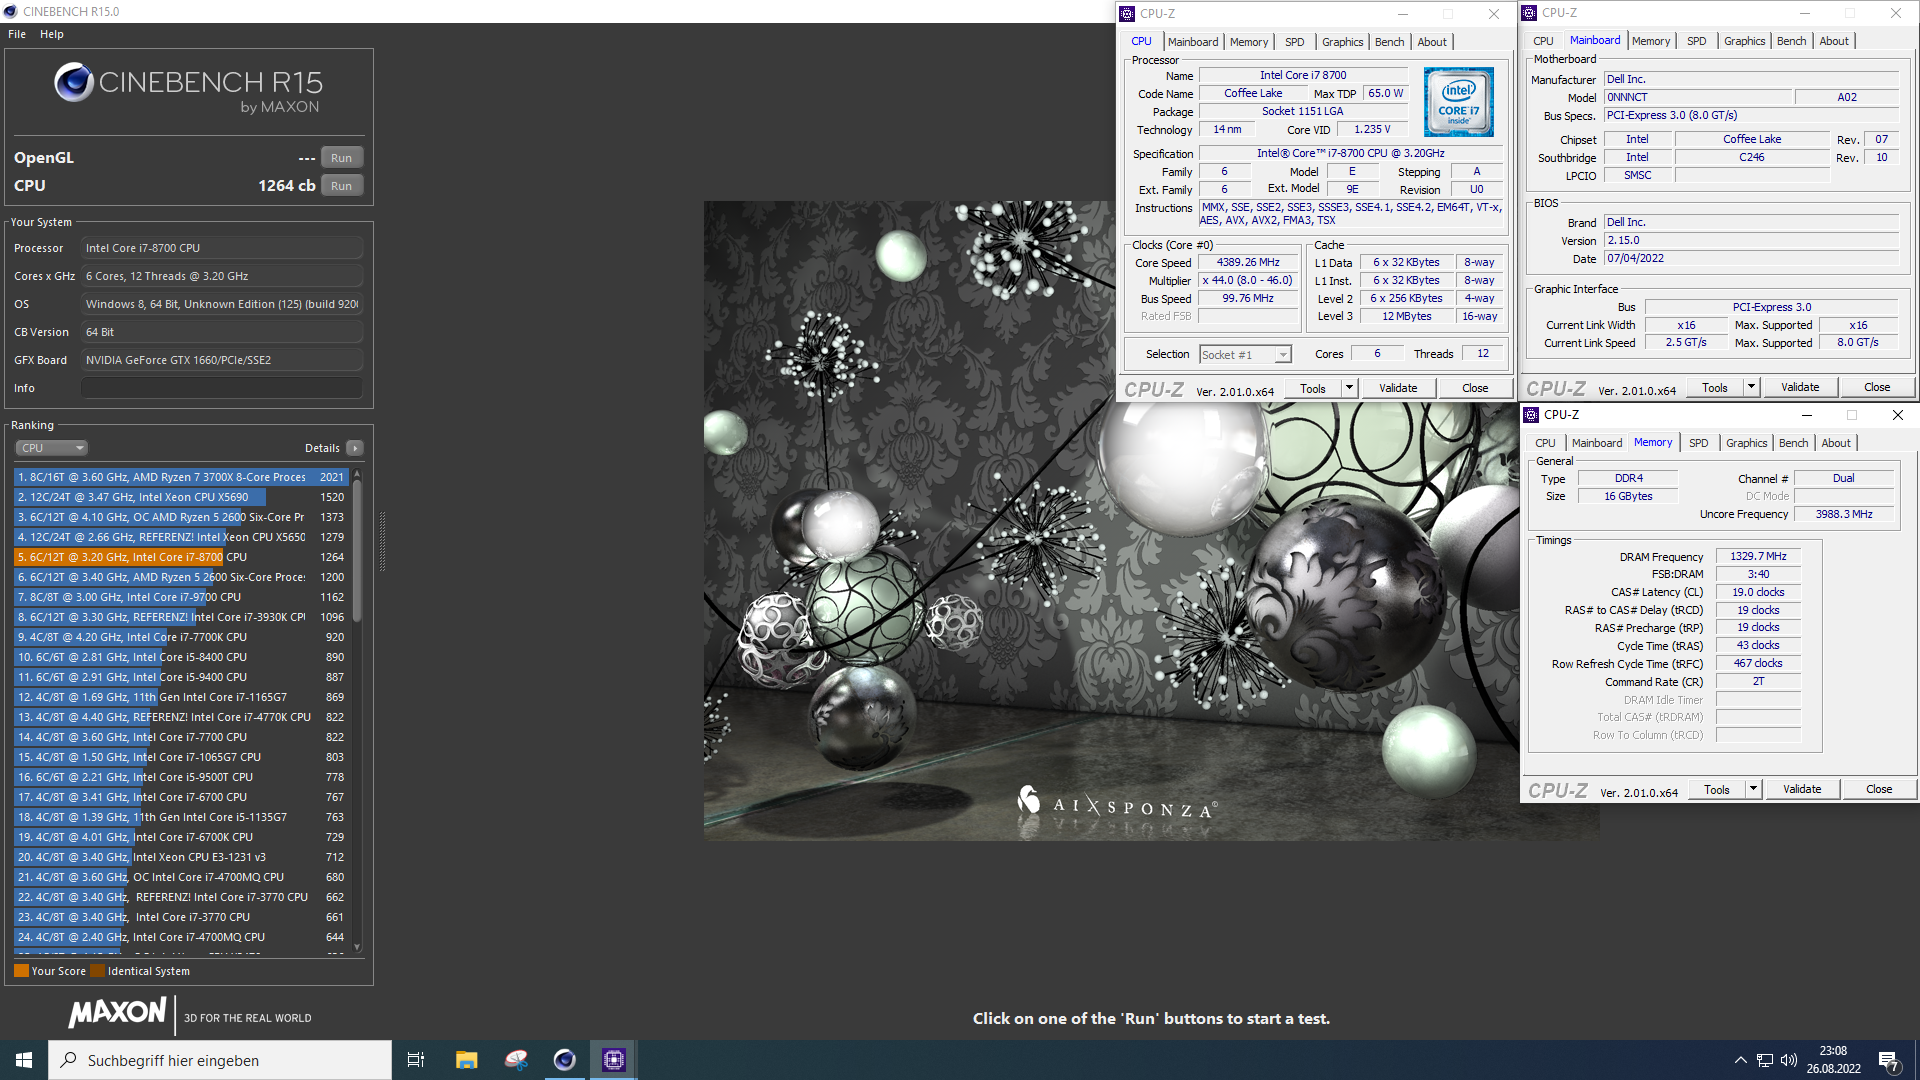Viewport: 1920px width, 1080px height.
Task: Expand Tools dropdown arrow in CPU tab window
Action: [1349, 389]
